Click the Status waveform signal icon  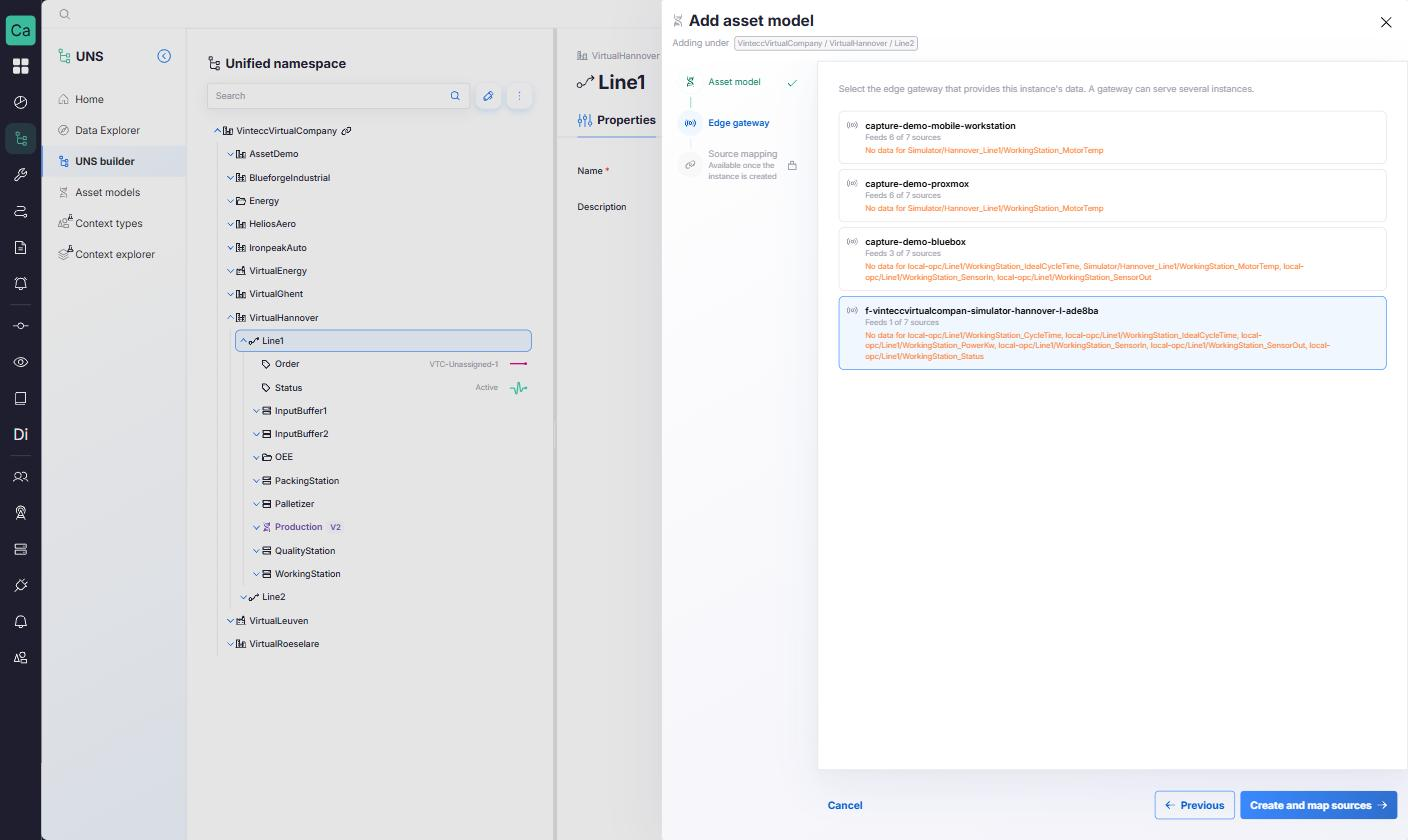point(518,388)
